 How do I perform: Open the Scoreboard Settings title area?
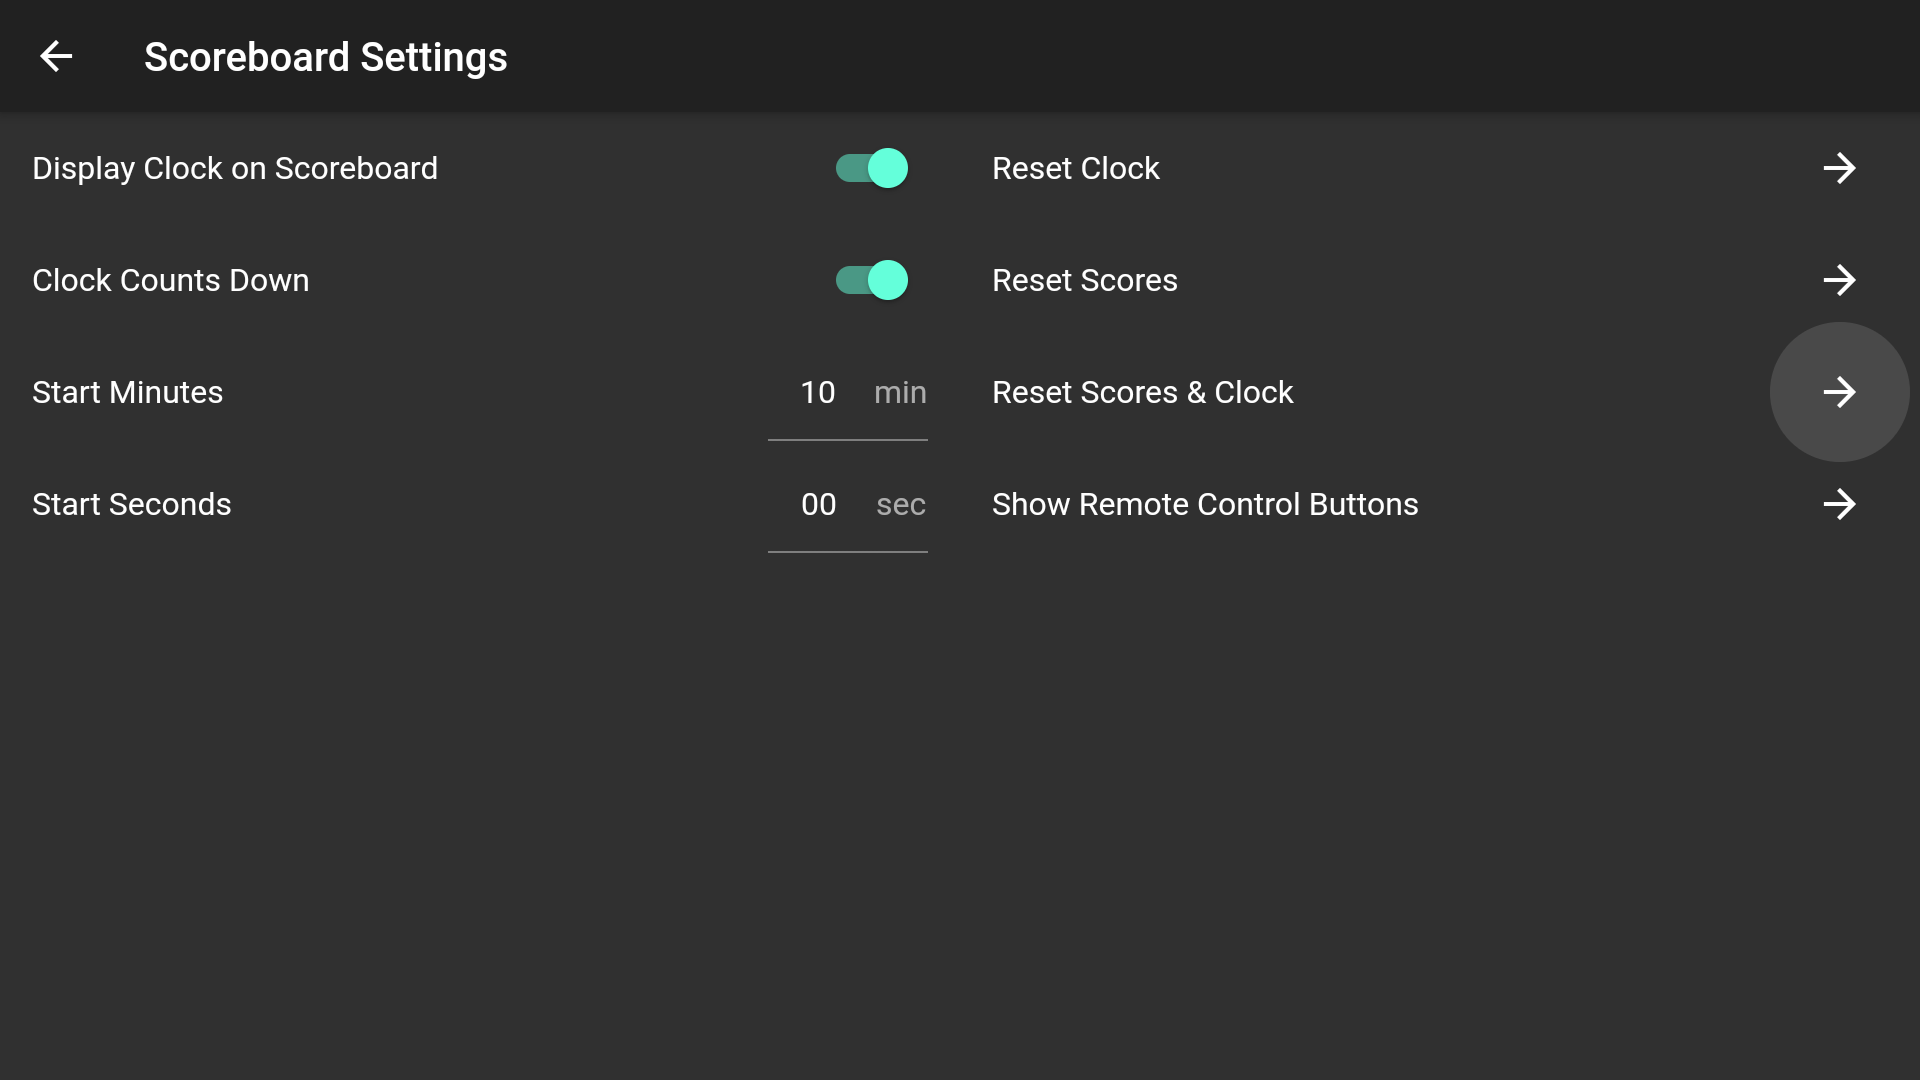click(x=325, y=56)
